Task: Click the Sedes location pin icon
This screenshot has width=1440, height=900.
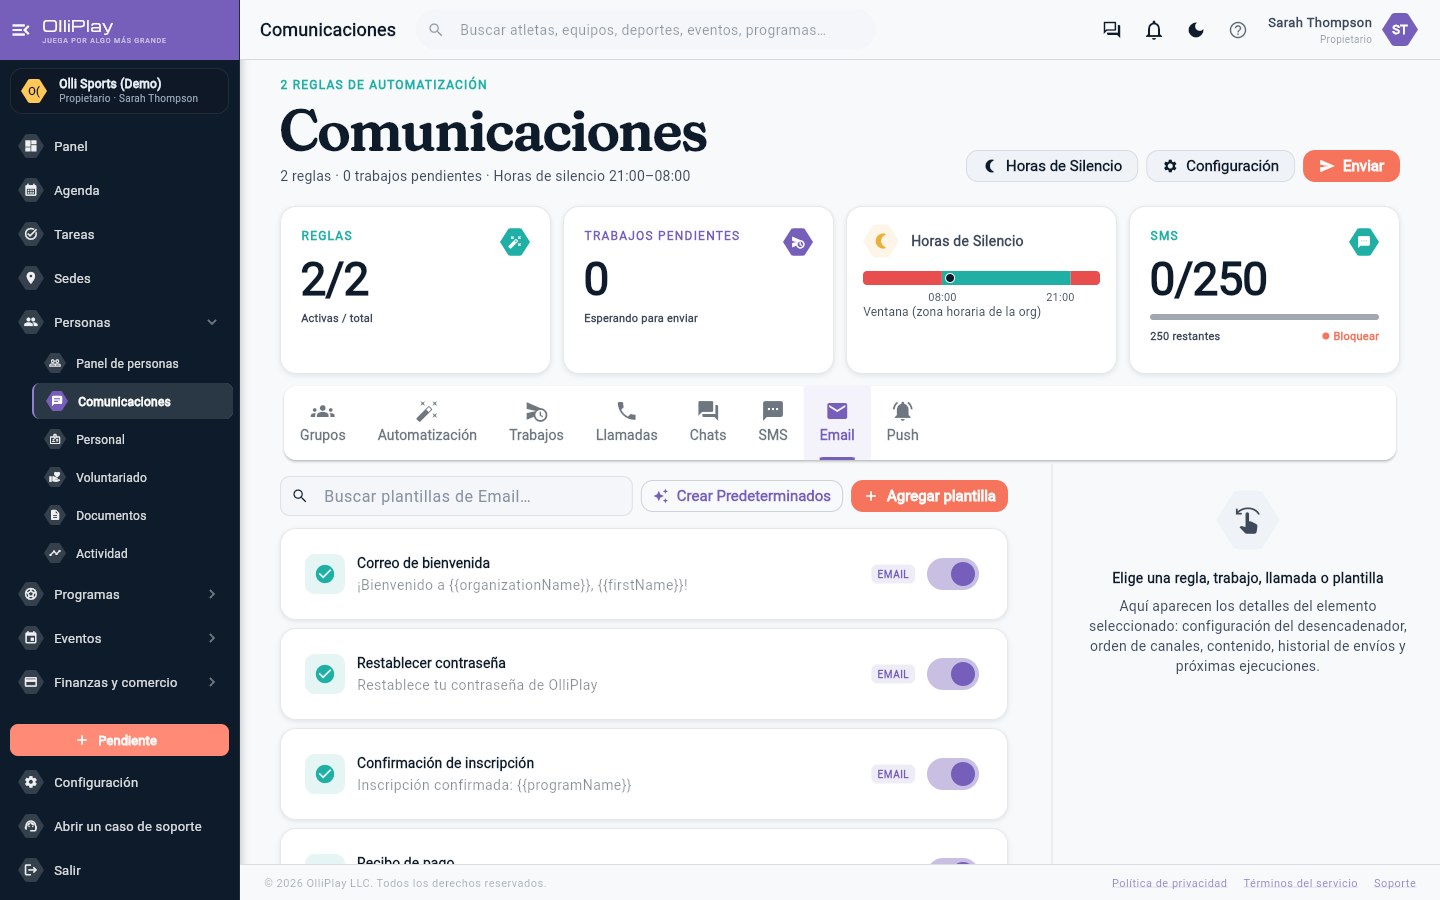Action: coord(31,278)
